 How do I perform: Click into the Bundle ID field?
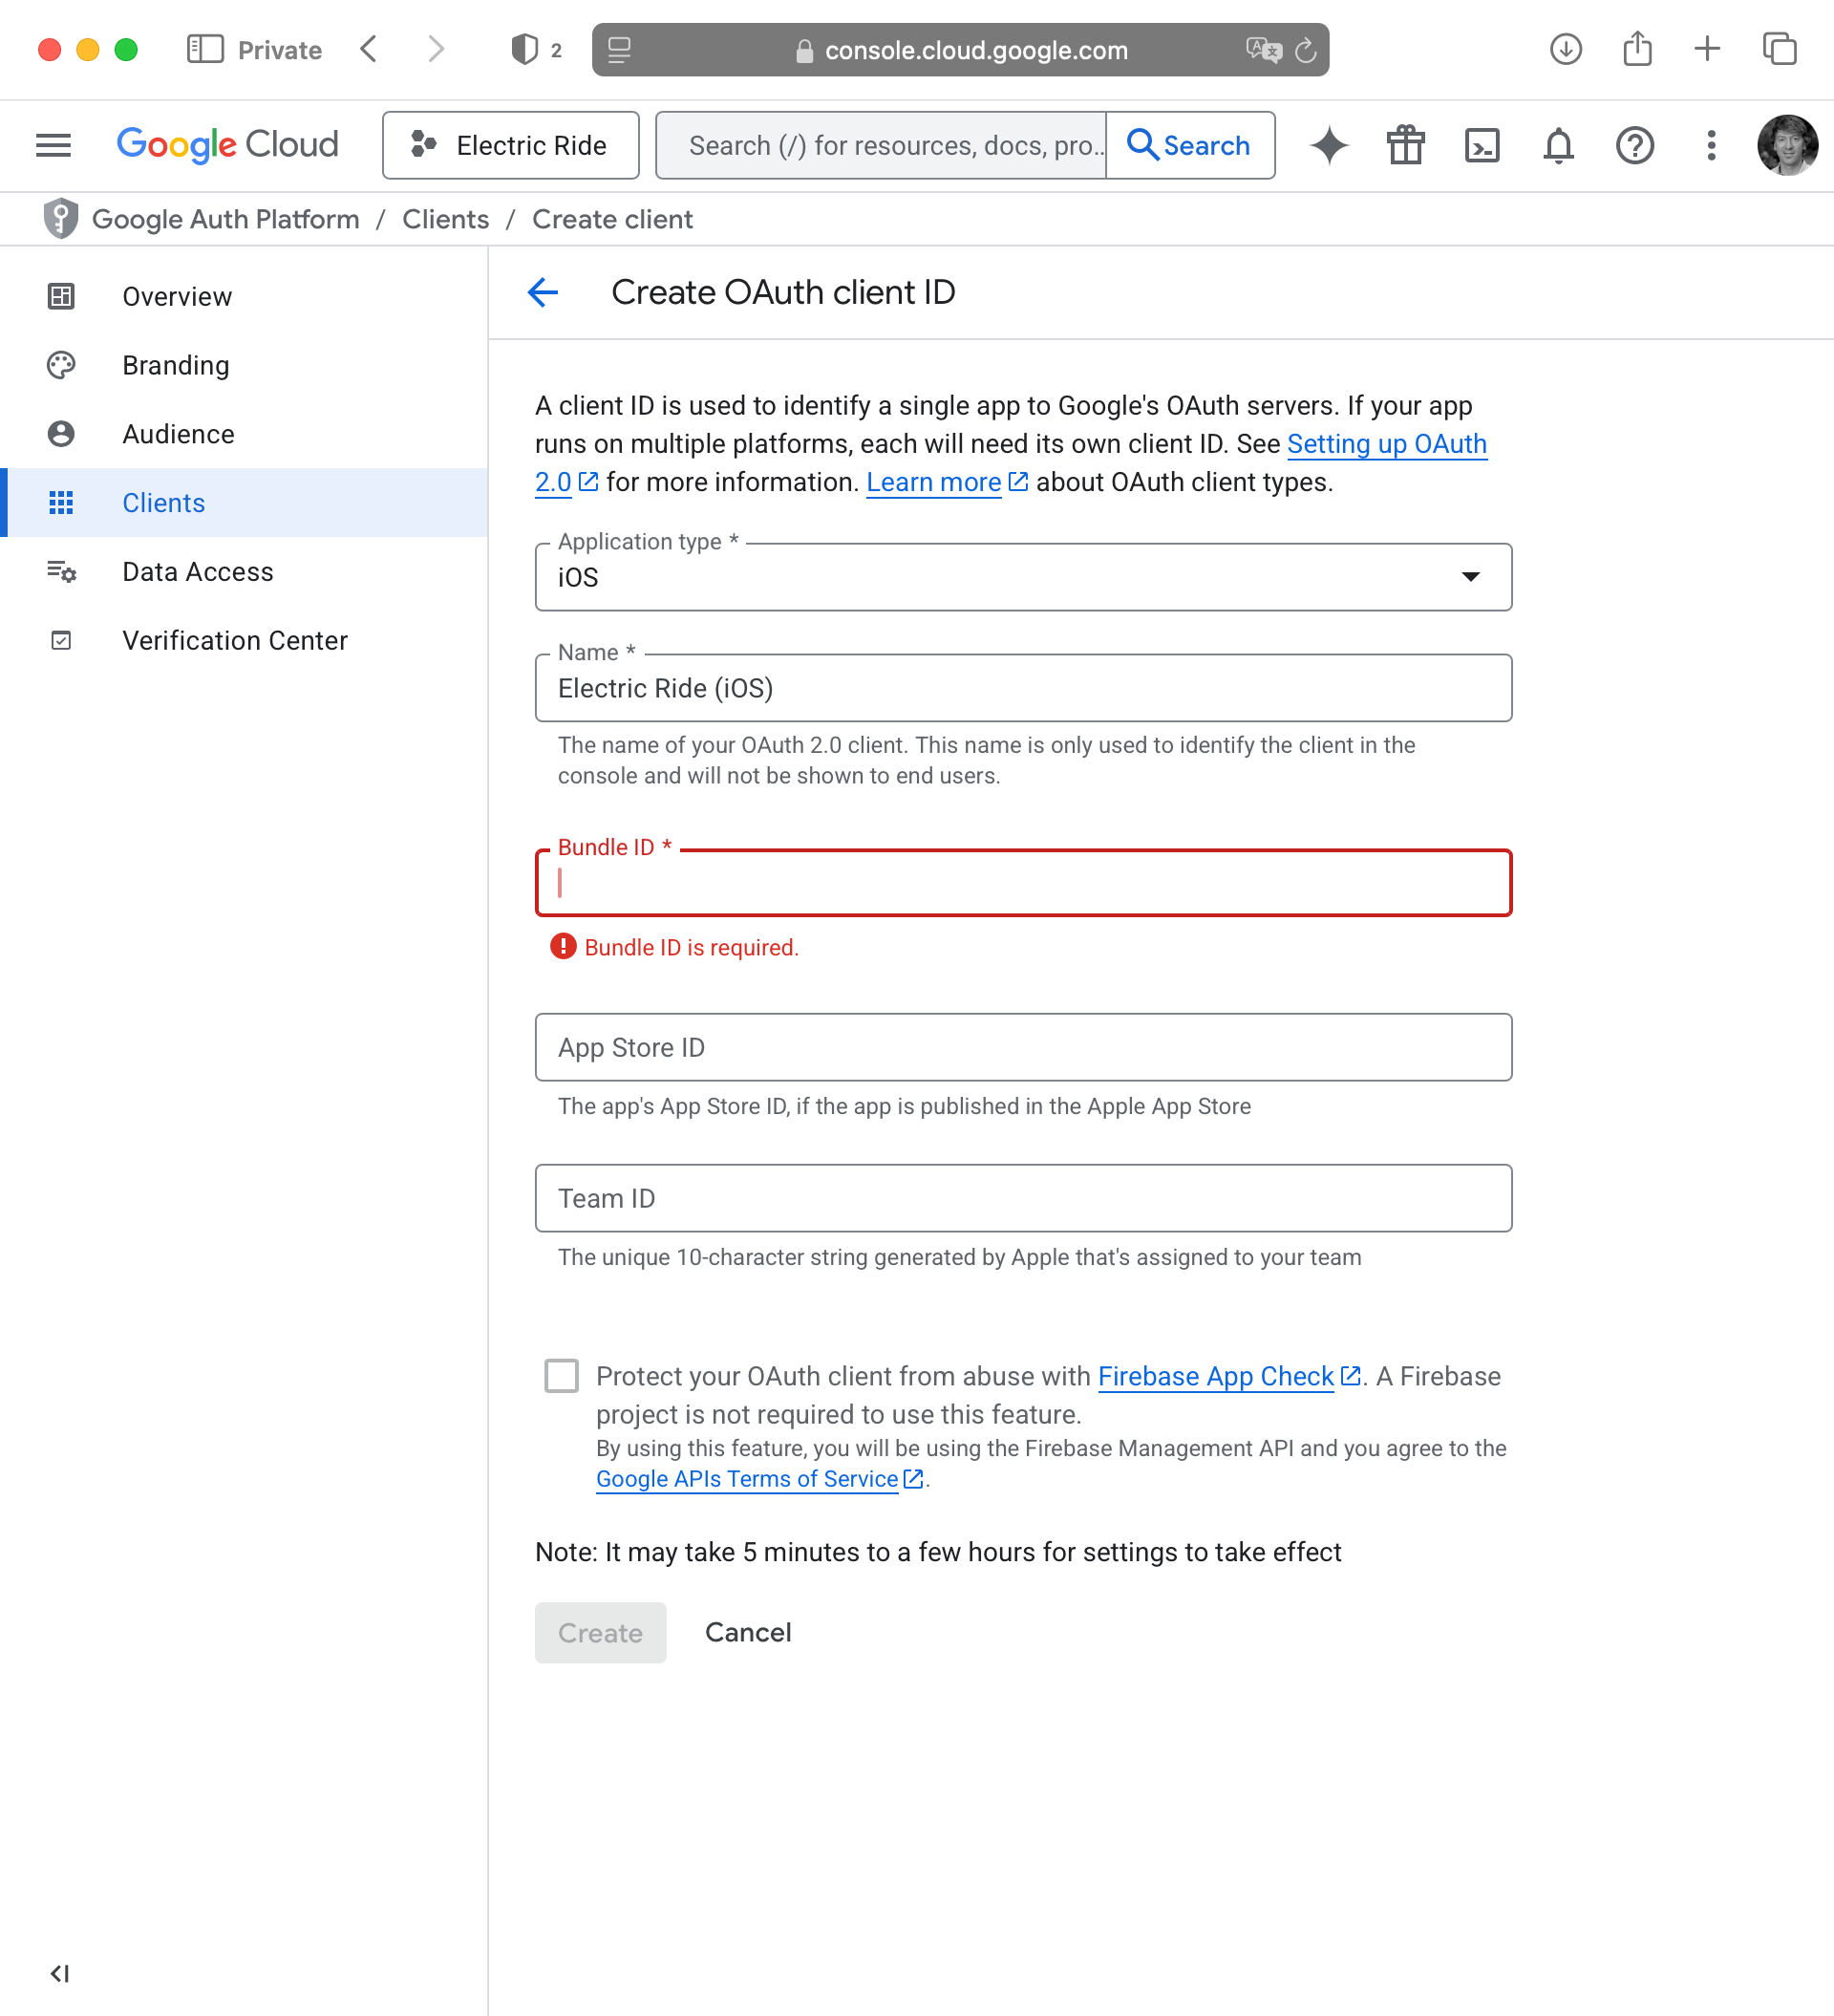(x=1023, y=883)
